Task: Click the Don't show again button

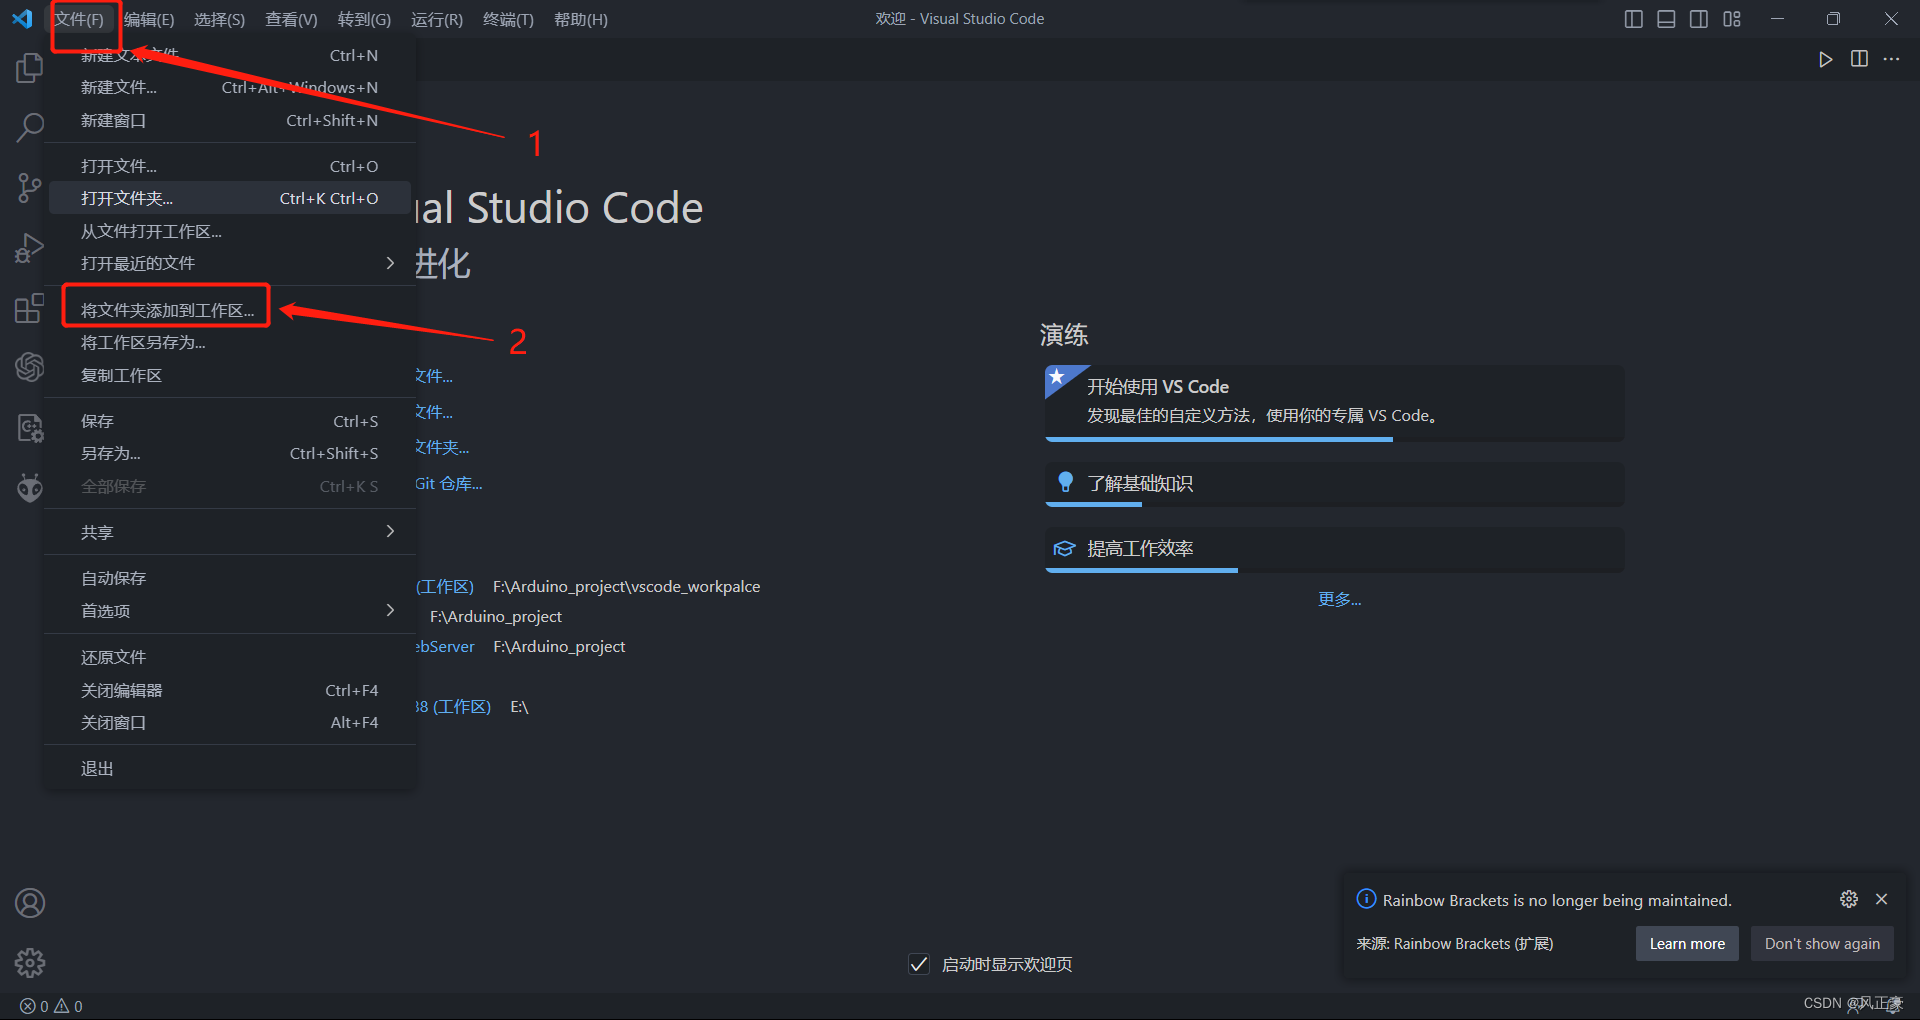Action: [1822, 943]
